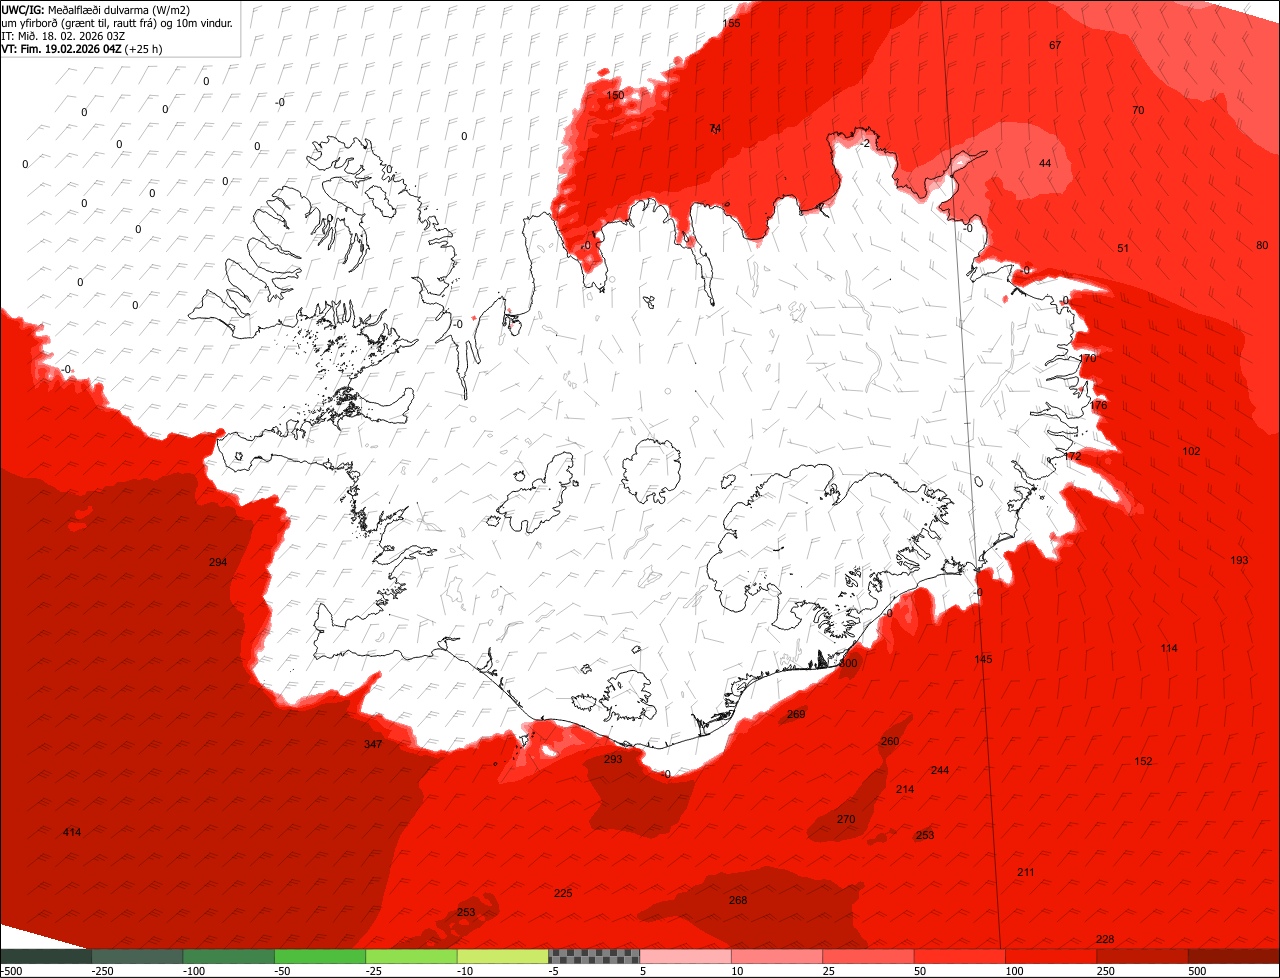The height and width of the screenshot is (978, 1280).
Task: Click the subtitle line mentioning '10m vindur'
Action: pos(117,22)
